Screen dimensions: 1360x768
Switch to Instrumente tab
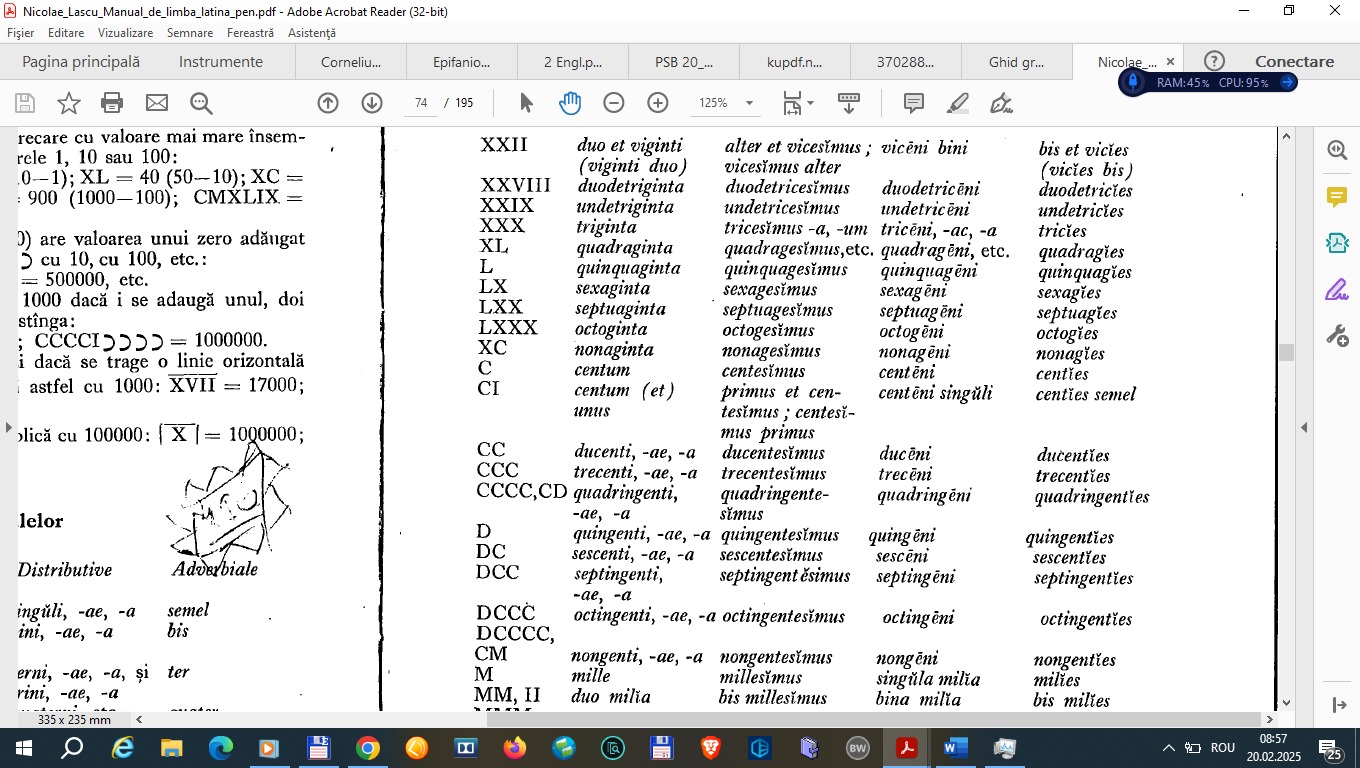click(x=221, y=61)
